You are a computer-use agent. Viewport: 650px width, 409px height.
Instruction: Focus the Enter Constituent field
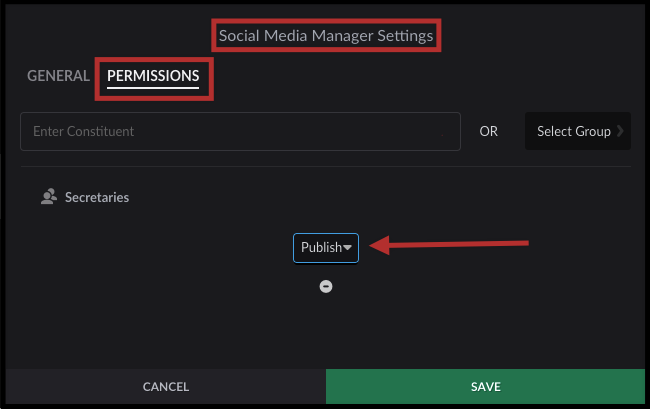240,131
